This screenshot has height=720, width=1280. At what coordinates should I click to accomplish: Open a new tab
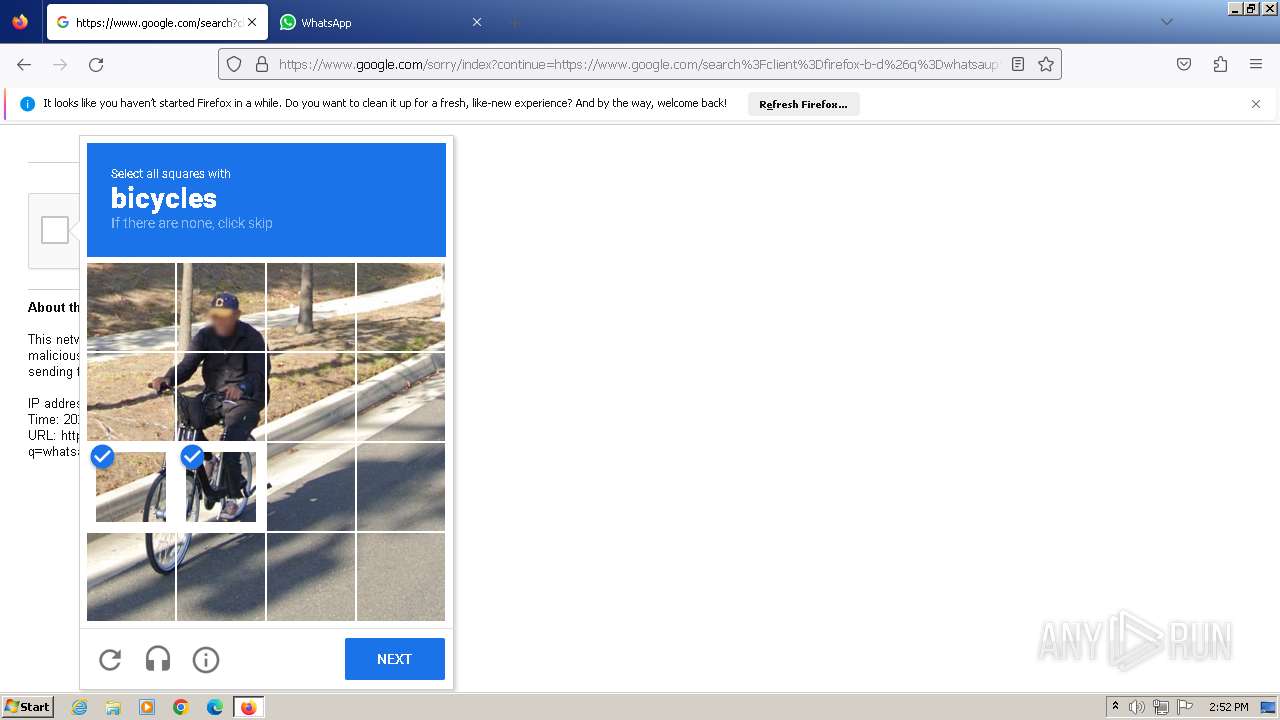point(514,22)
